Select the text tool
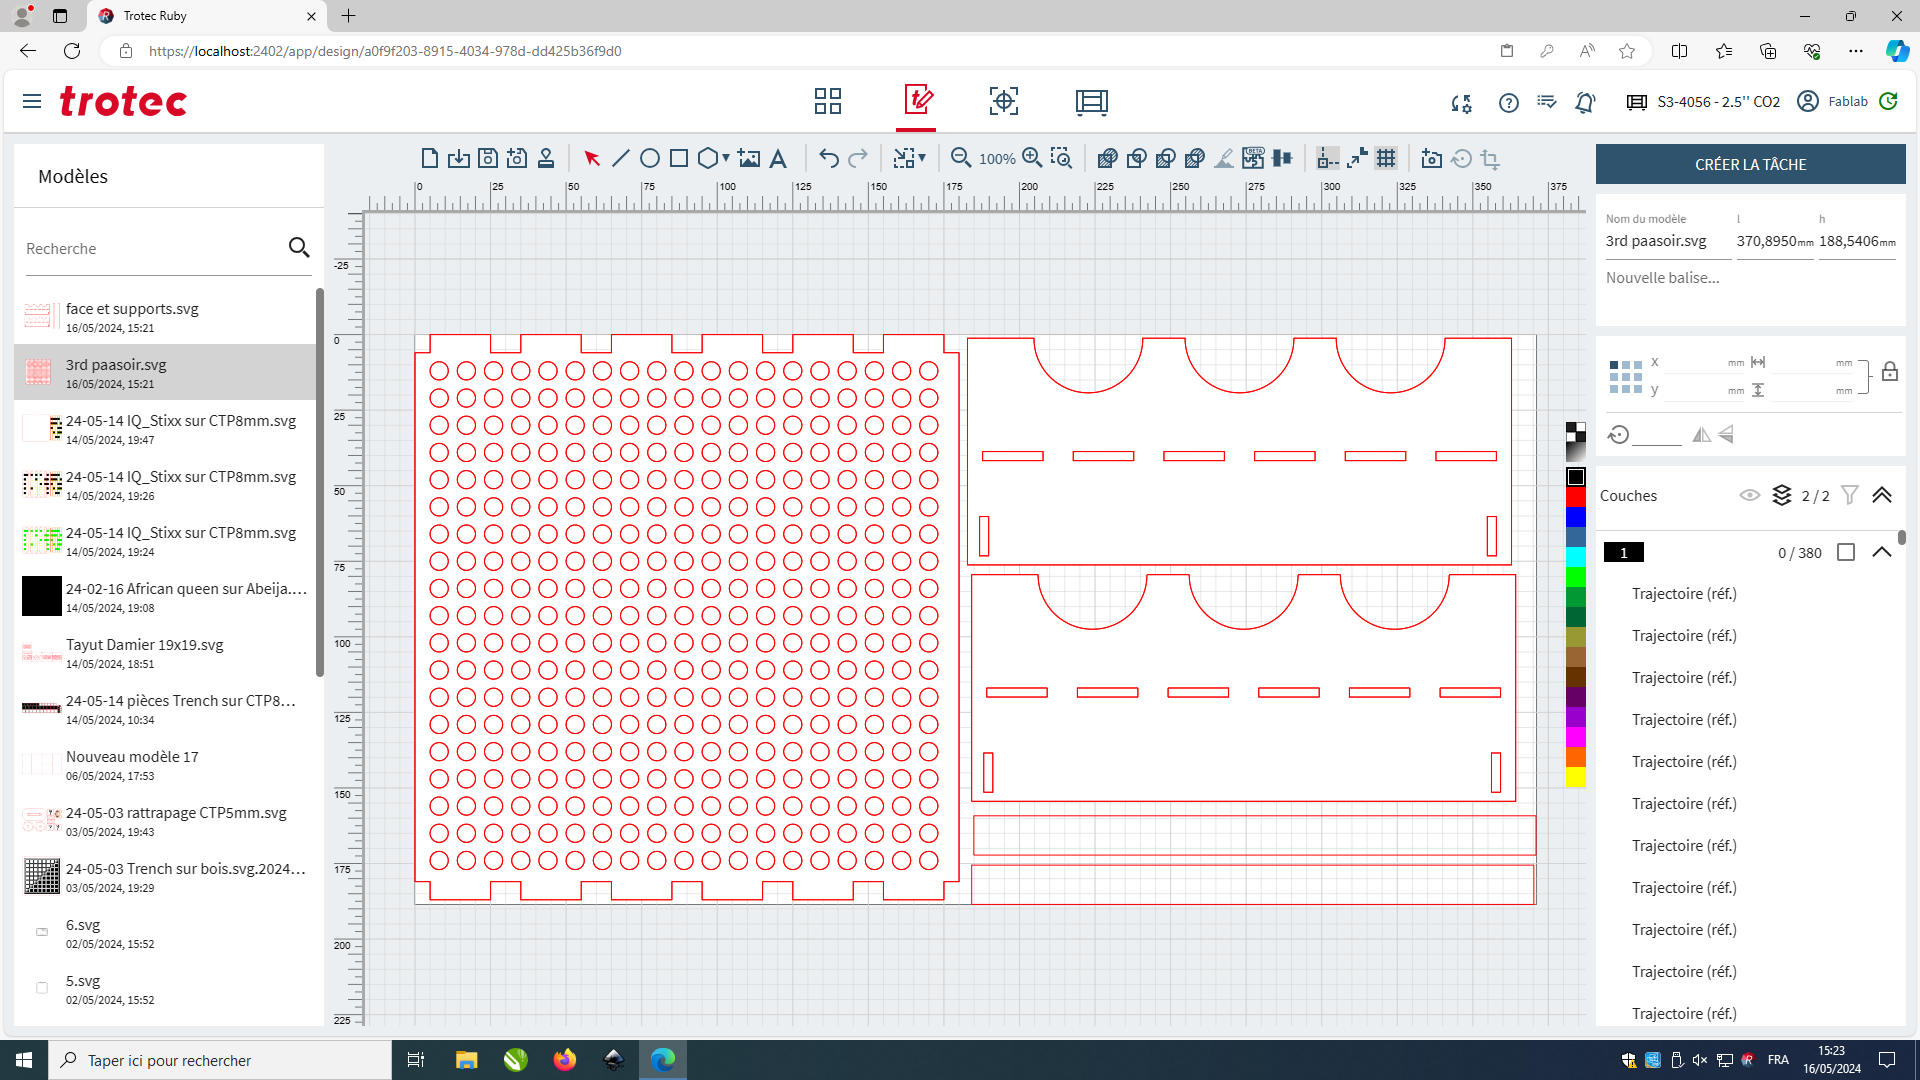1920x1080 pixels. [778, 158]
